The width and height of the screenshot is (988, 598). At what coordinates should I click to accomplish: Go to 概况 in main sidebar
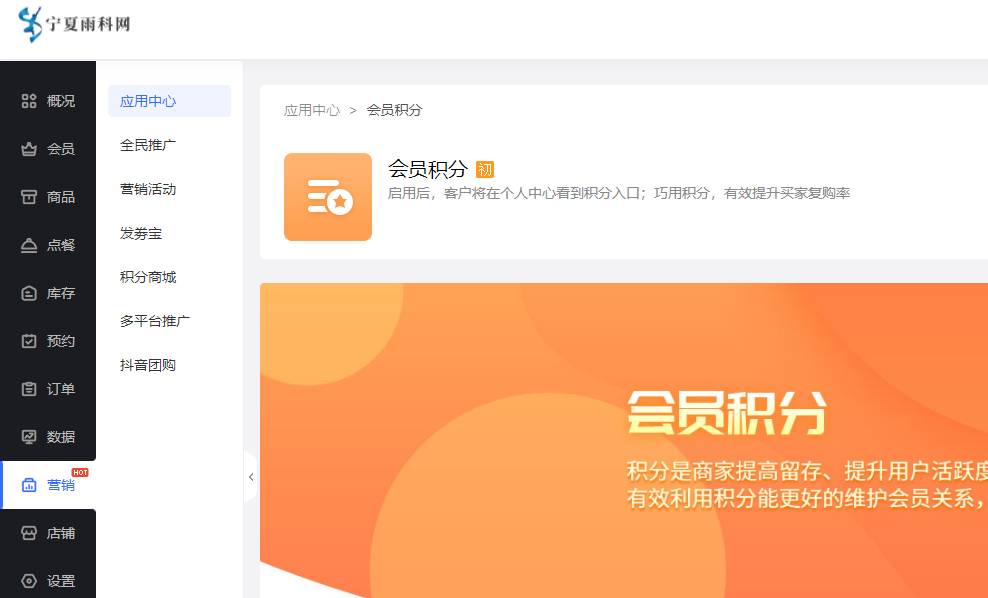[60, 101]
